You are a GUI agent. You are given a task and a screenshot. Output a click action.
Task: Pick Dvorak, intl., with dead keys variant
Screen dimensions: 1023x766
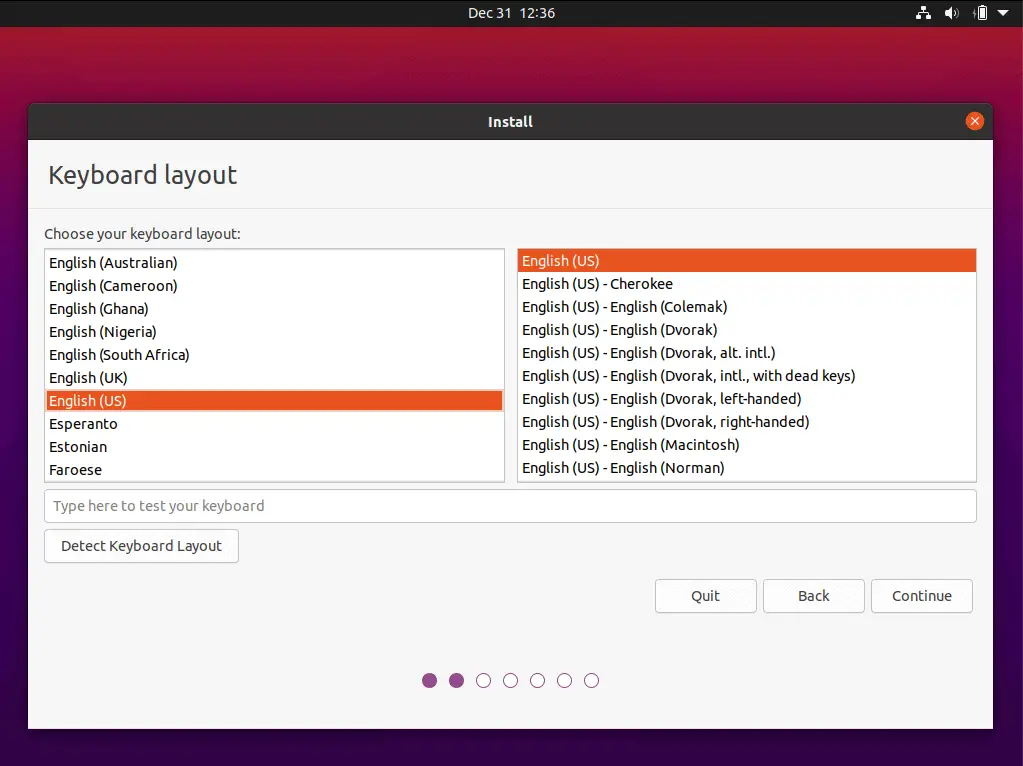coord(747,376)
